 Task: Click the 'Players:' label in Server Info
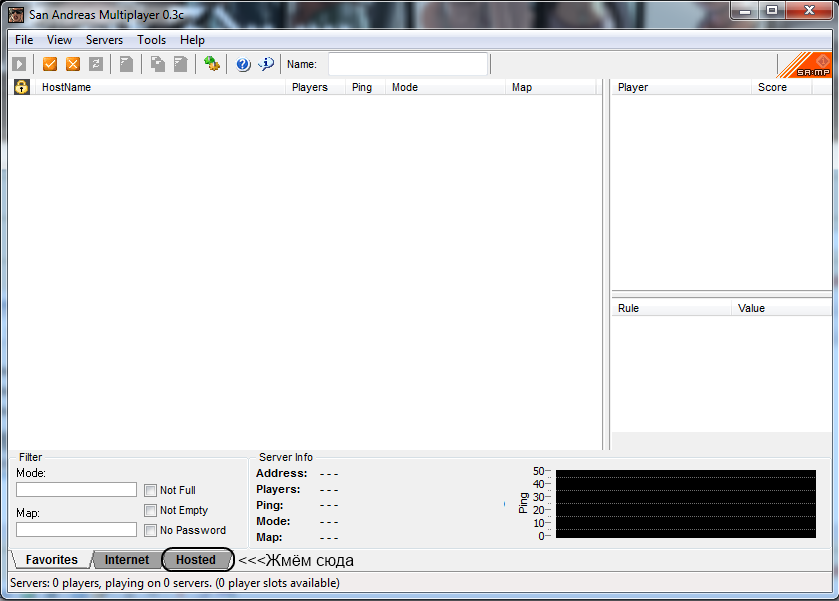click(x=278, y=489)
